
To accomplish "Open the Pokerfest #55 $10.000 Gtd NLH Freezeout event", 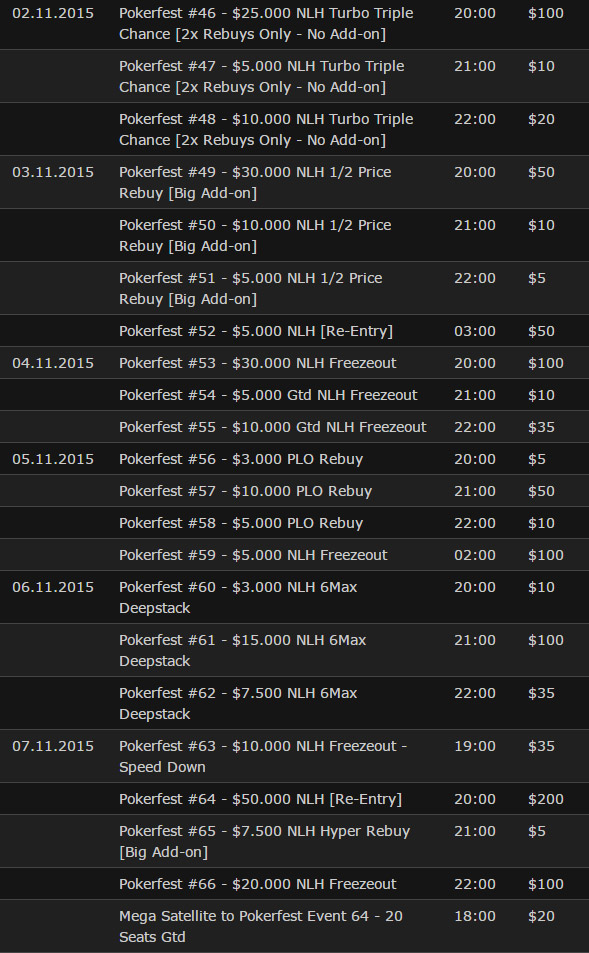I will [272, 427].
